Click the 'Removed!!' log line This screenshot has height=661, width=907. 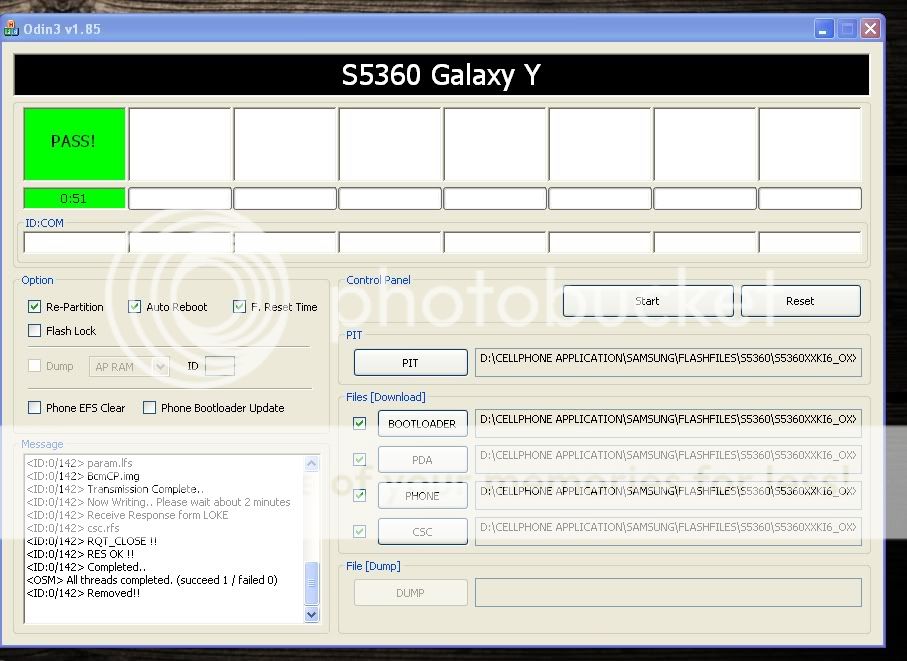83,593
